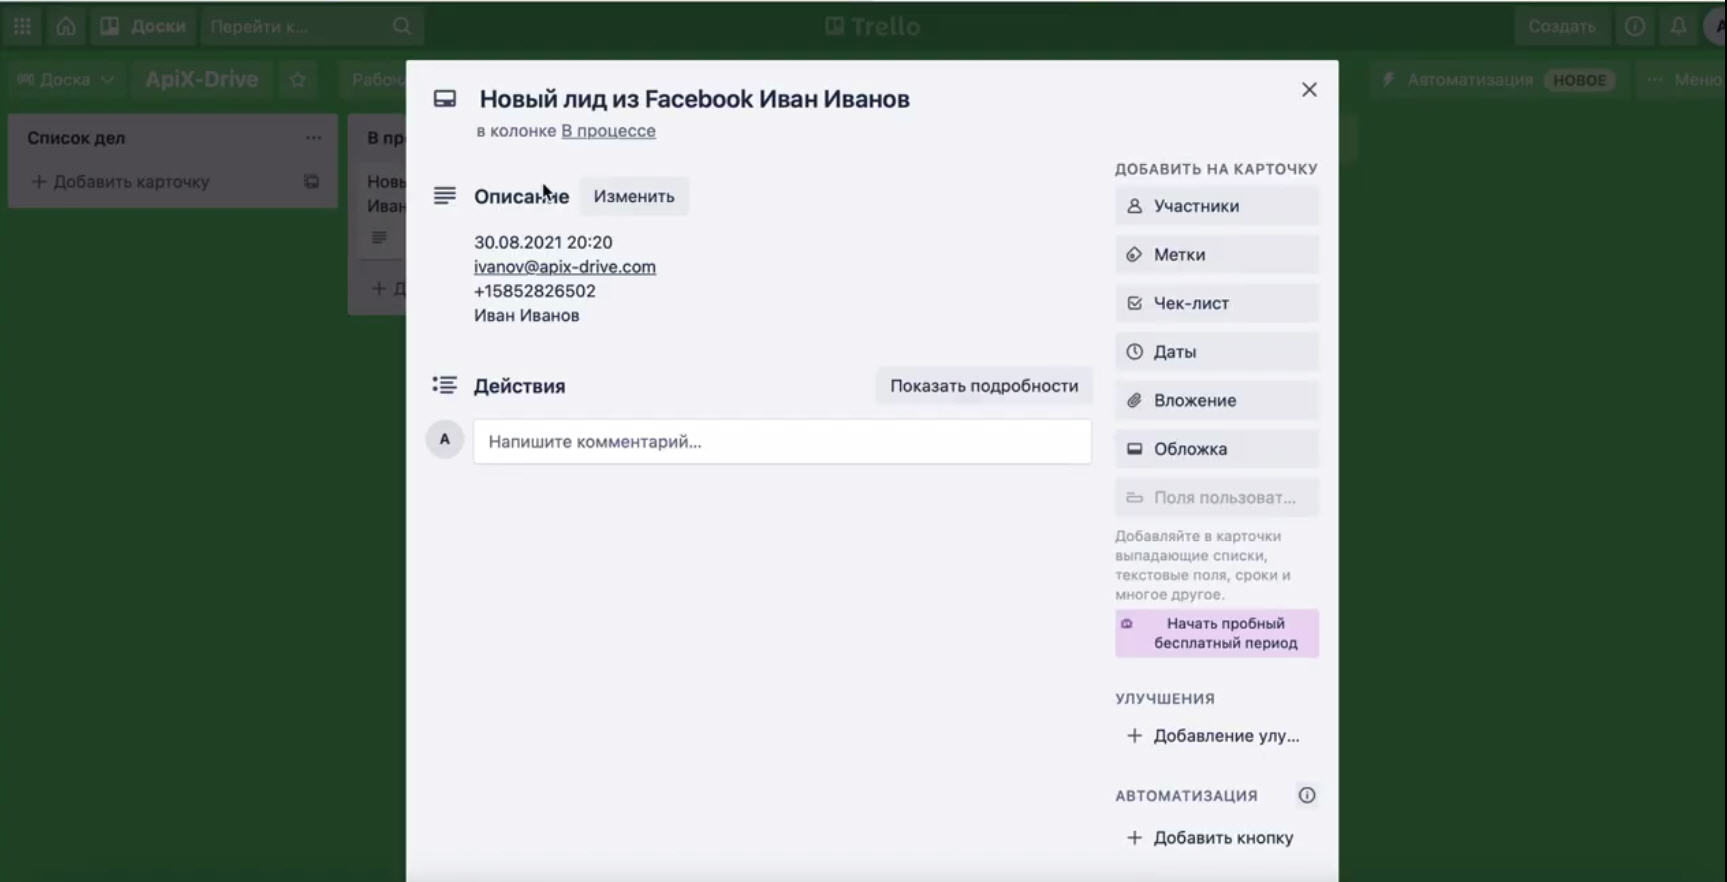Add members via Участники button
The width and height of the screenshot is (1727, 882).
[x=1217, y=206]
